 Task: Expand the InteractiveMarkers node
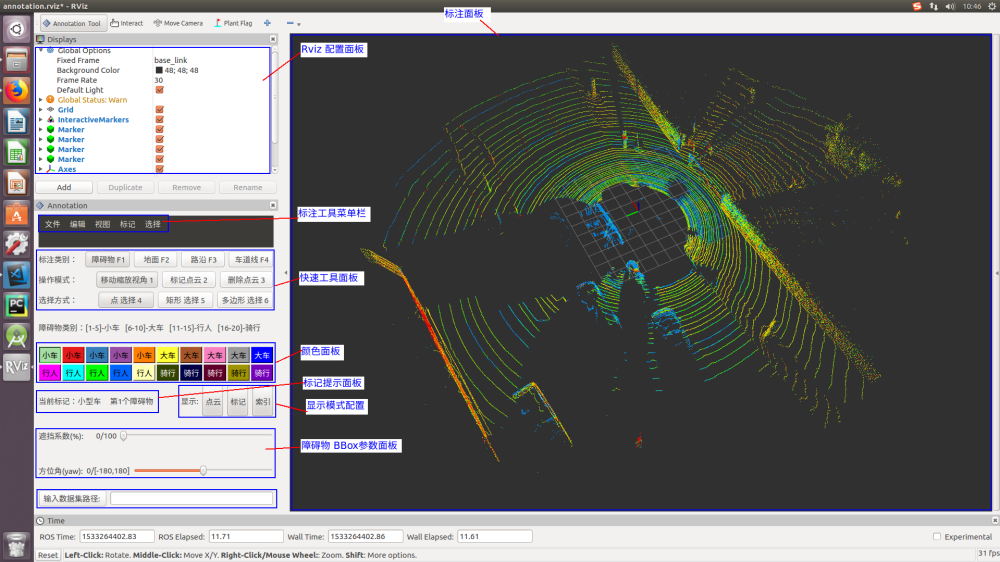click(x=41, y=119)
